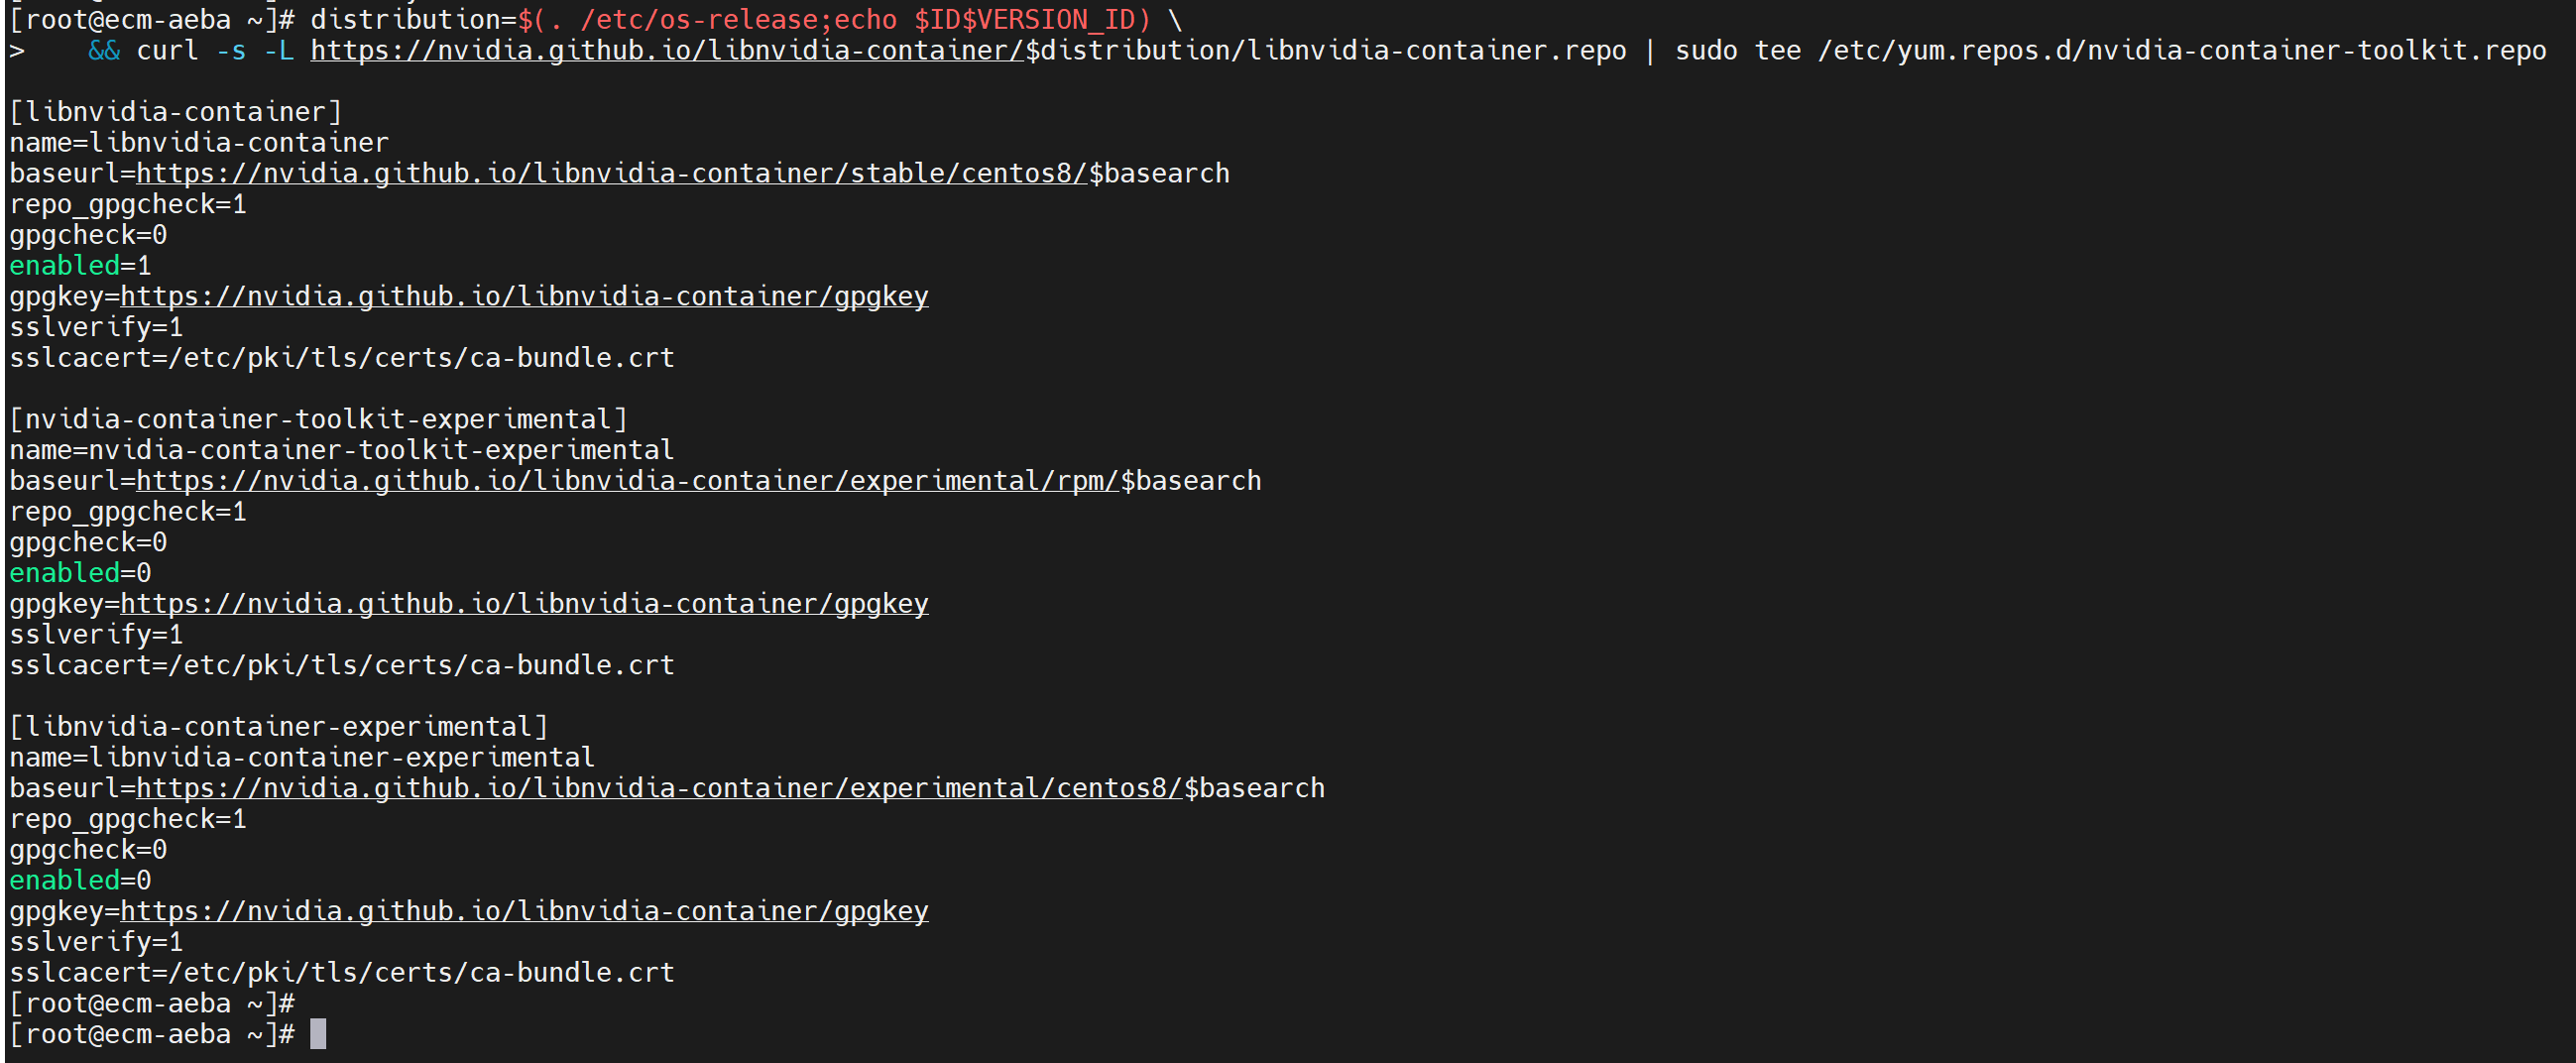Image resolution: width=2576 pixels, height=1063 pixels.
Task: Open gpgkey link under libnvidia-container-experimental section
Action: 524,911
